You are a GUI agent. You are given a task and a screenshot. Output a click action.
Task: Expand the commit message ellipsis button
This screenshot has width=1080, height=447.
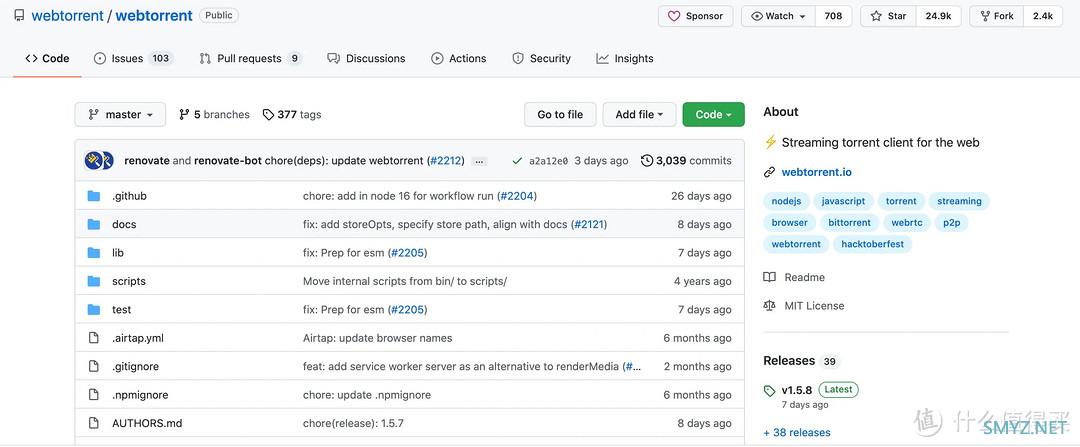pos(480,161)
